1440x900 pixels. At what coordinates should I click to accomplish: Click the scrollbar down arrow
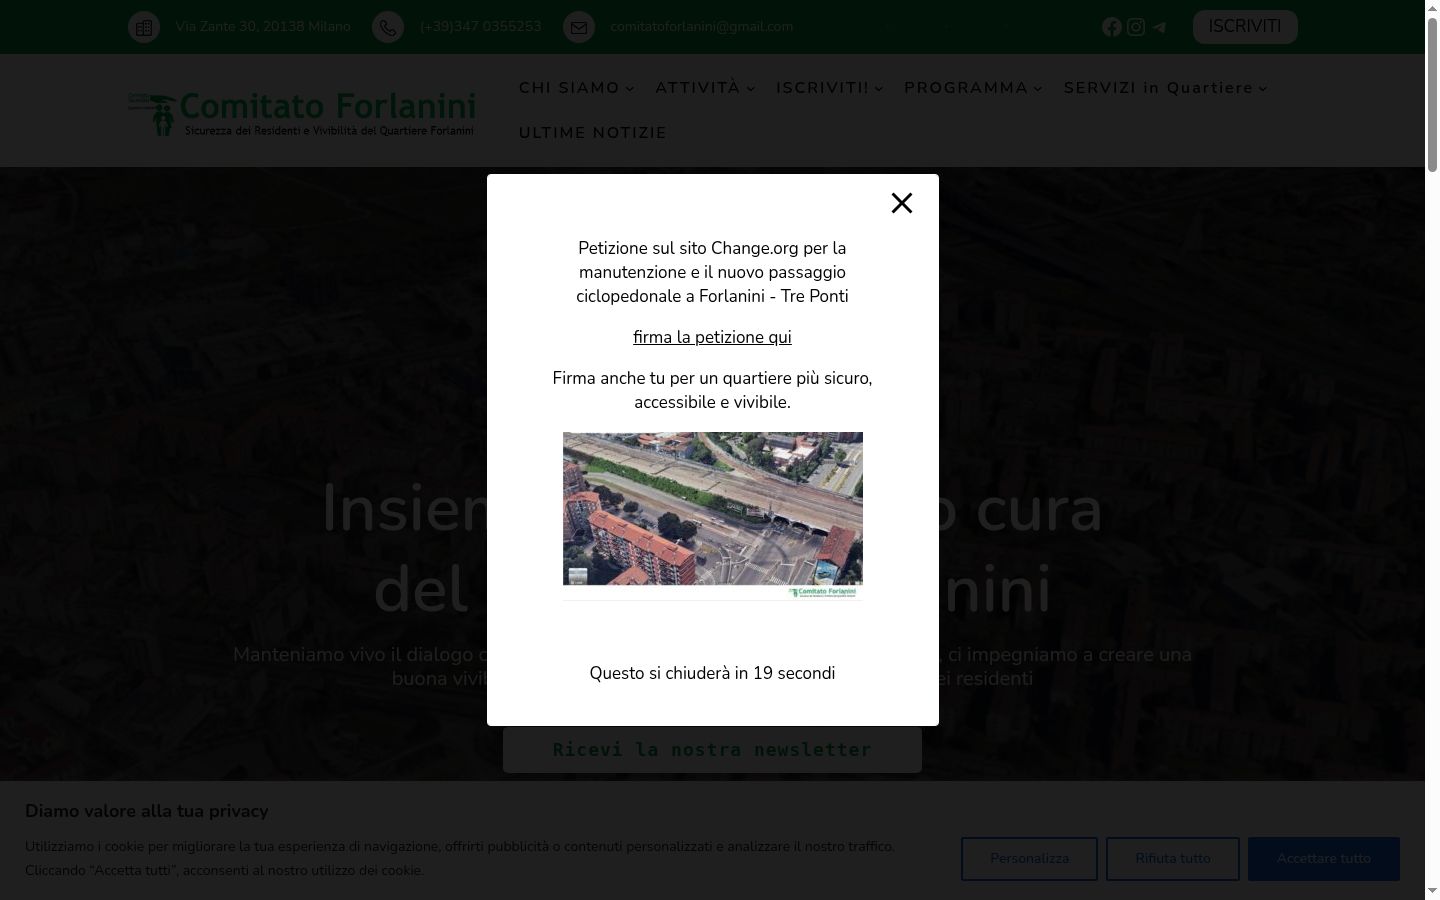pyautogui.click(x=1432, y=891)
